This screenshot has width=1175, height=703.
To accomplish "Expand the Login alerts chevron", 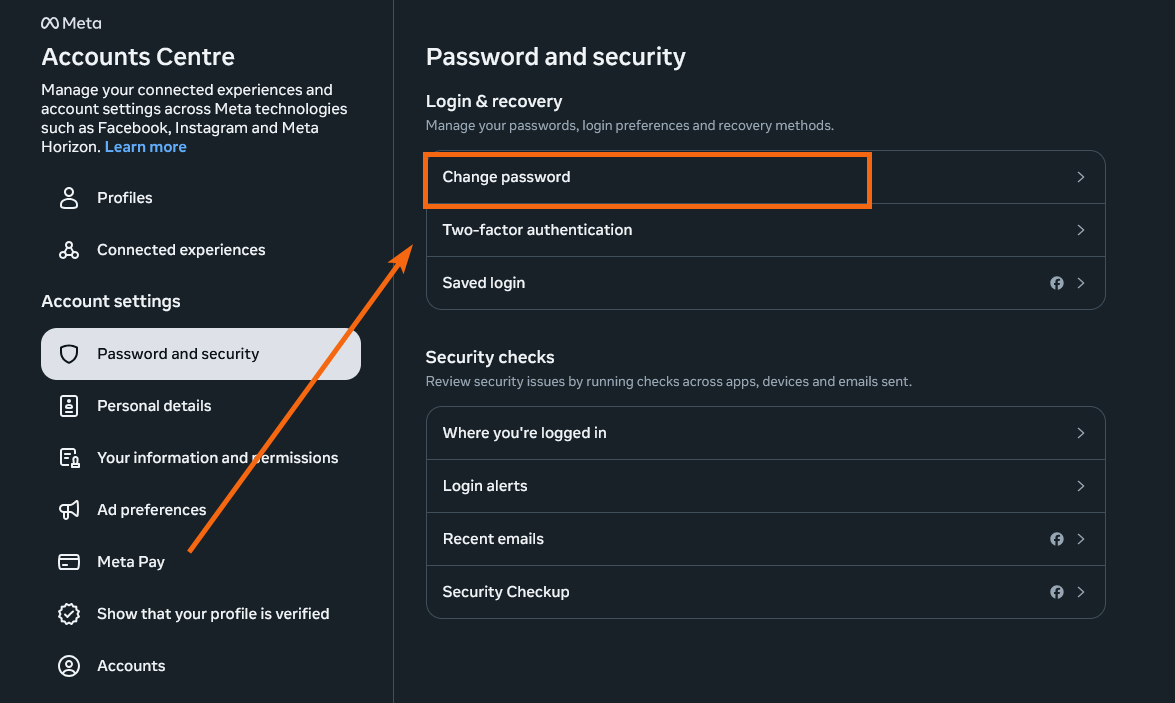I will (x=1081, y=486).
